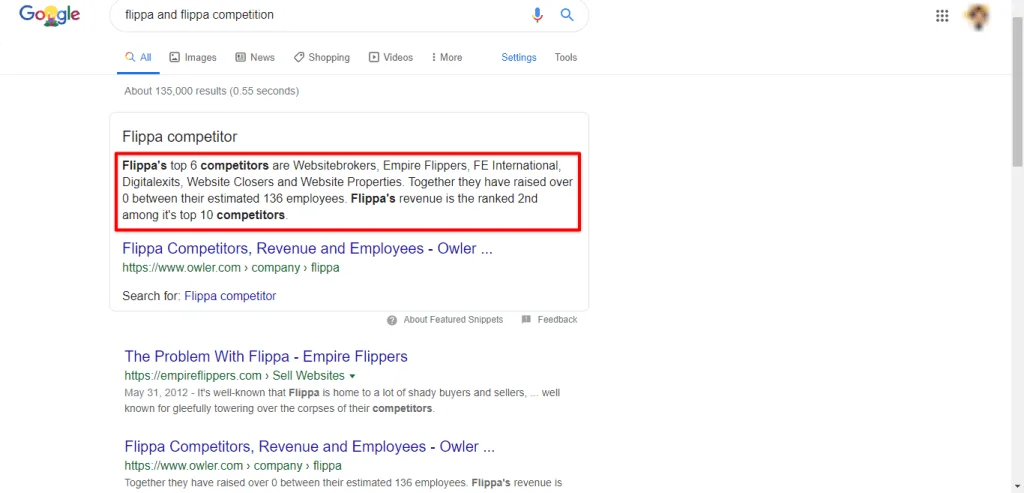This screenshot has height=493, width=1024.
Task: Click the Google logo
Action: click(50, 14)
